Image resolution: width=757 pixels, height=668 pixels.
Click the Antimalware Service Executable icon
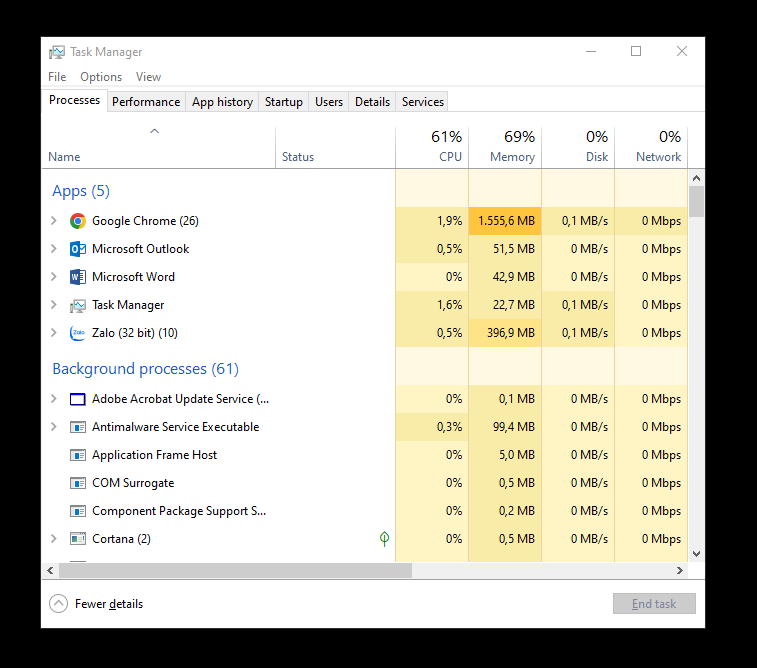78,427
